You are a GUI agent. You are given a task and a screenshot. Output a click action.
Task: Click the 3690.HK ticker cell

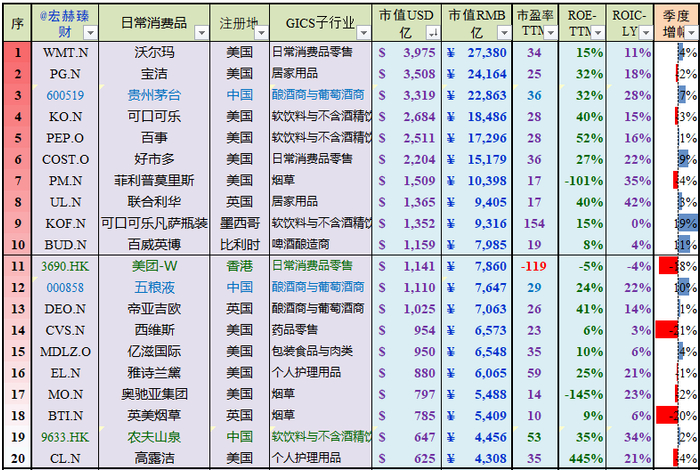click(x=65, y=266)
